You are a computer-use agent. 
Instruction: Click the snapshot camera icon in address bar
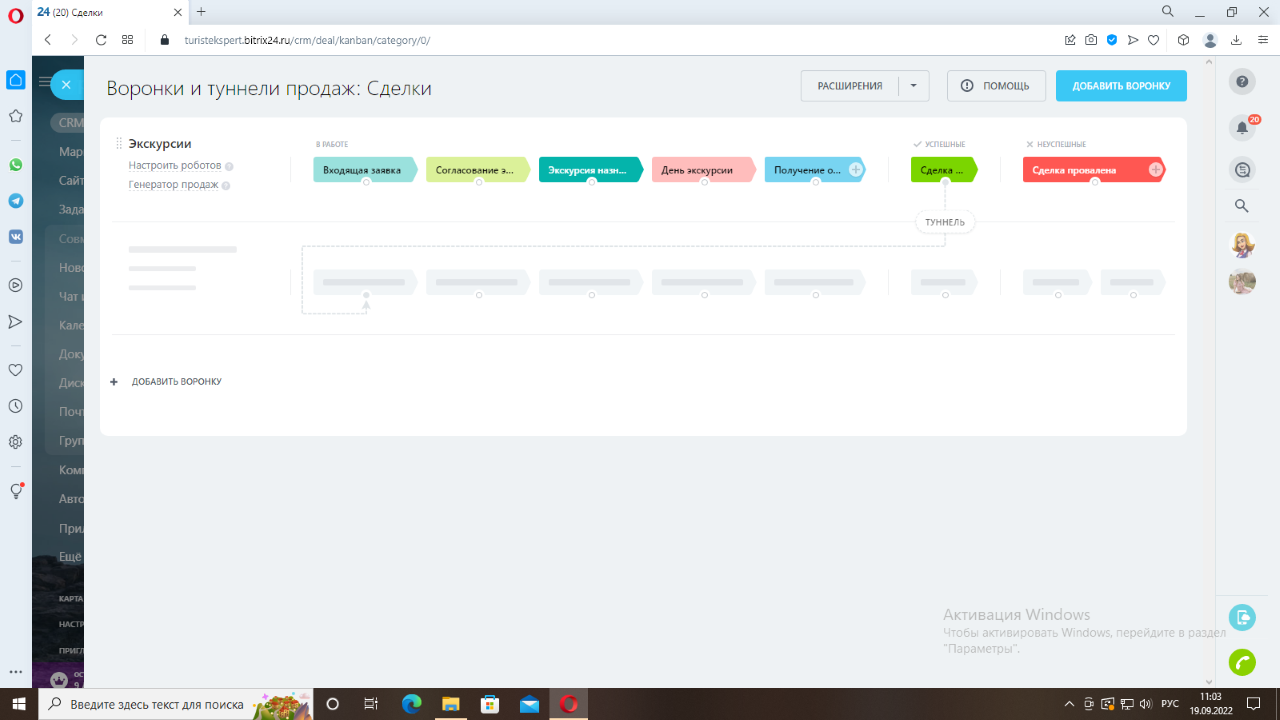click(1091, 40)
